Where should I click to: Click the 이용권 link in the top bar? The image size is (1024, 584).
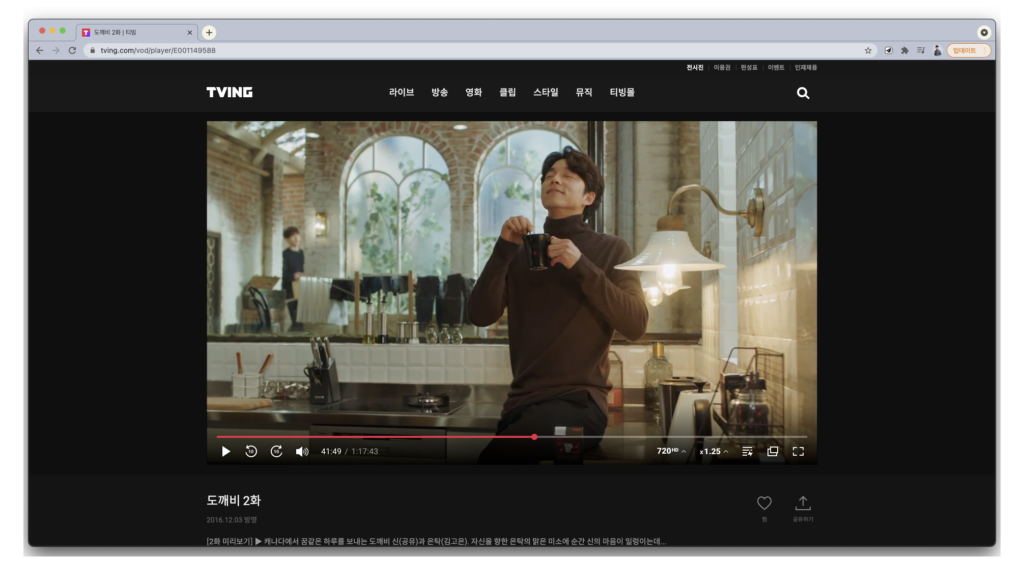coord(722,67)
